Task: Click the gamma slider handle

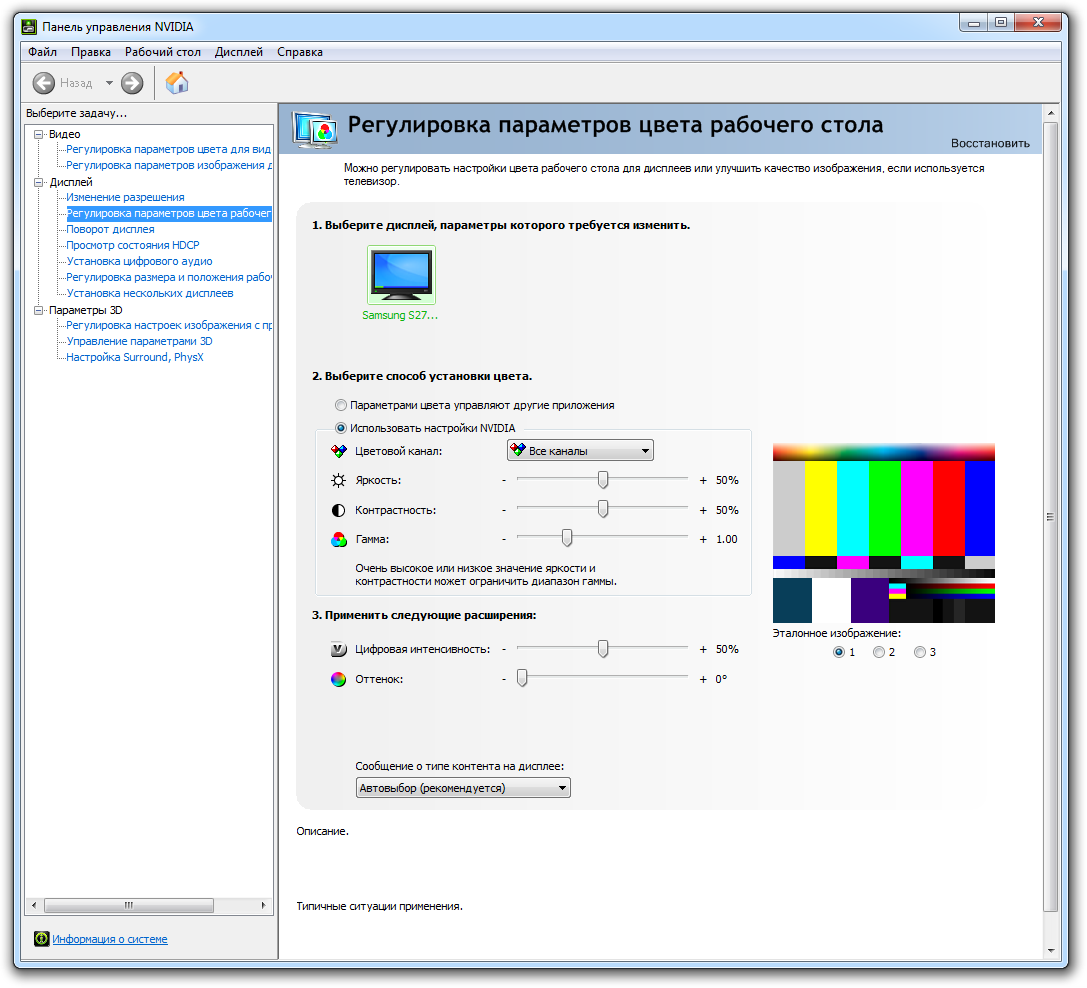Action: click(x=567, y=538)
